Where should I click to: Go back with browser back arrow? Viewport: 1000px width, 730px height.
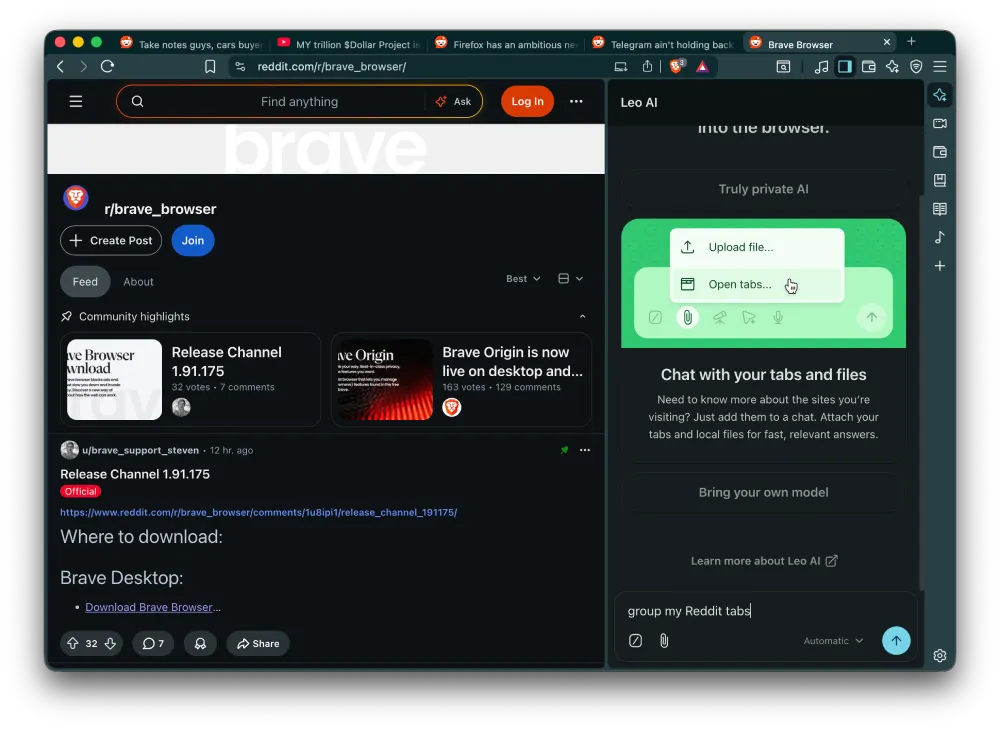(x=61, y=66)
